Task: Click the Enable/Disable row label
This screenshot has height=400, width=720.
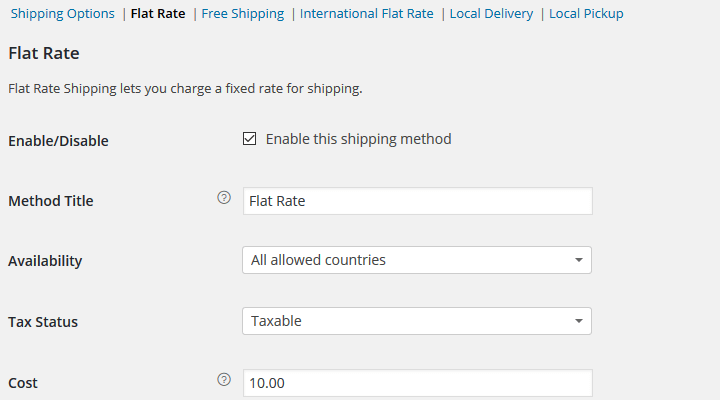Action: (58, 141)
